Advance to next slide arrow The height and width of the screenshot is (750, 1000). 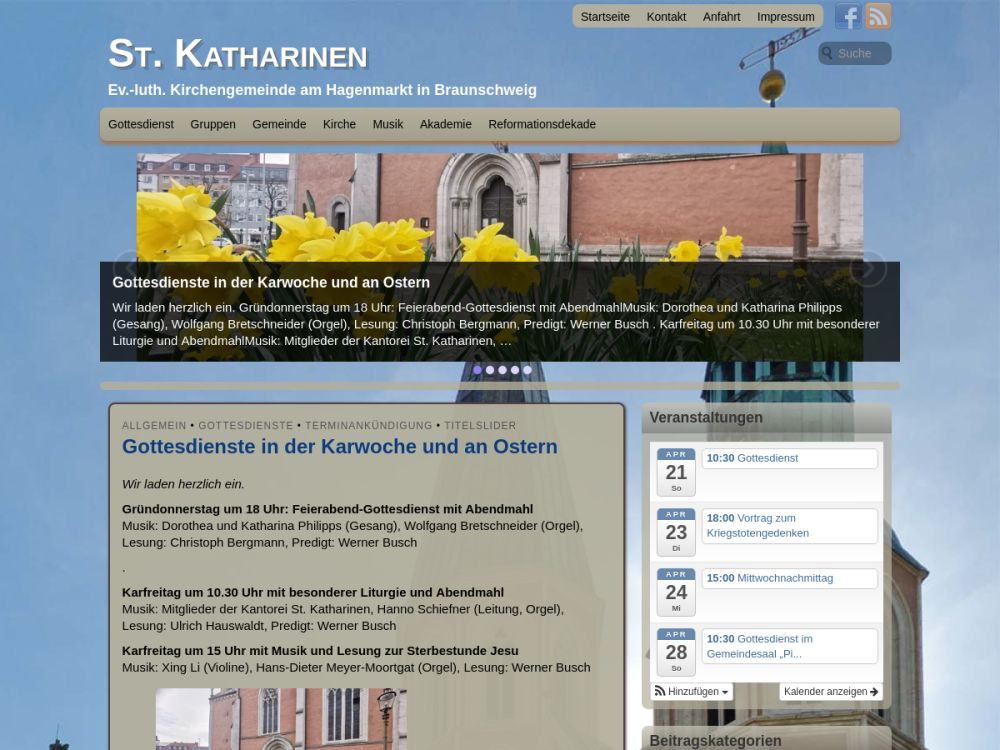pos(868,268)
